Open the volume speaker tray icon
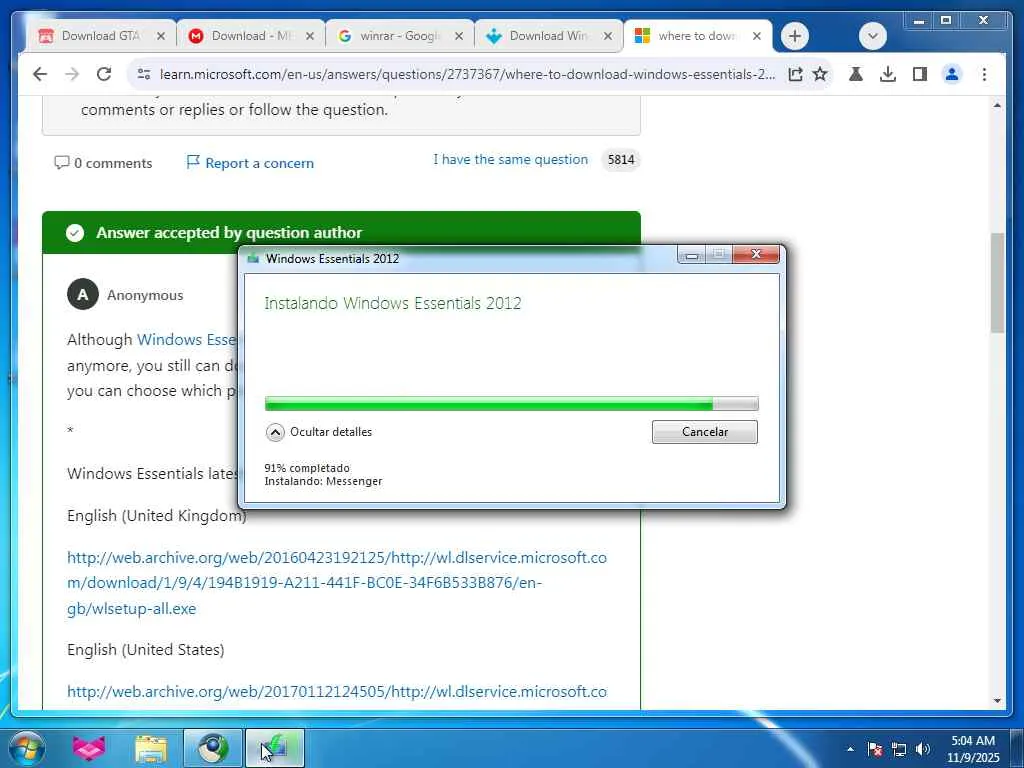This screenshot has height=768, width=1024. [x=922, y=749]
